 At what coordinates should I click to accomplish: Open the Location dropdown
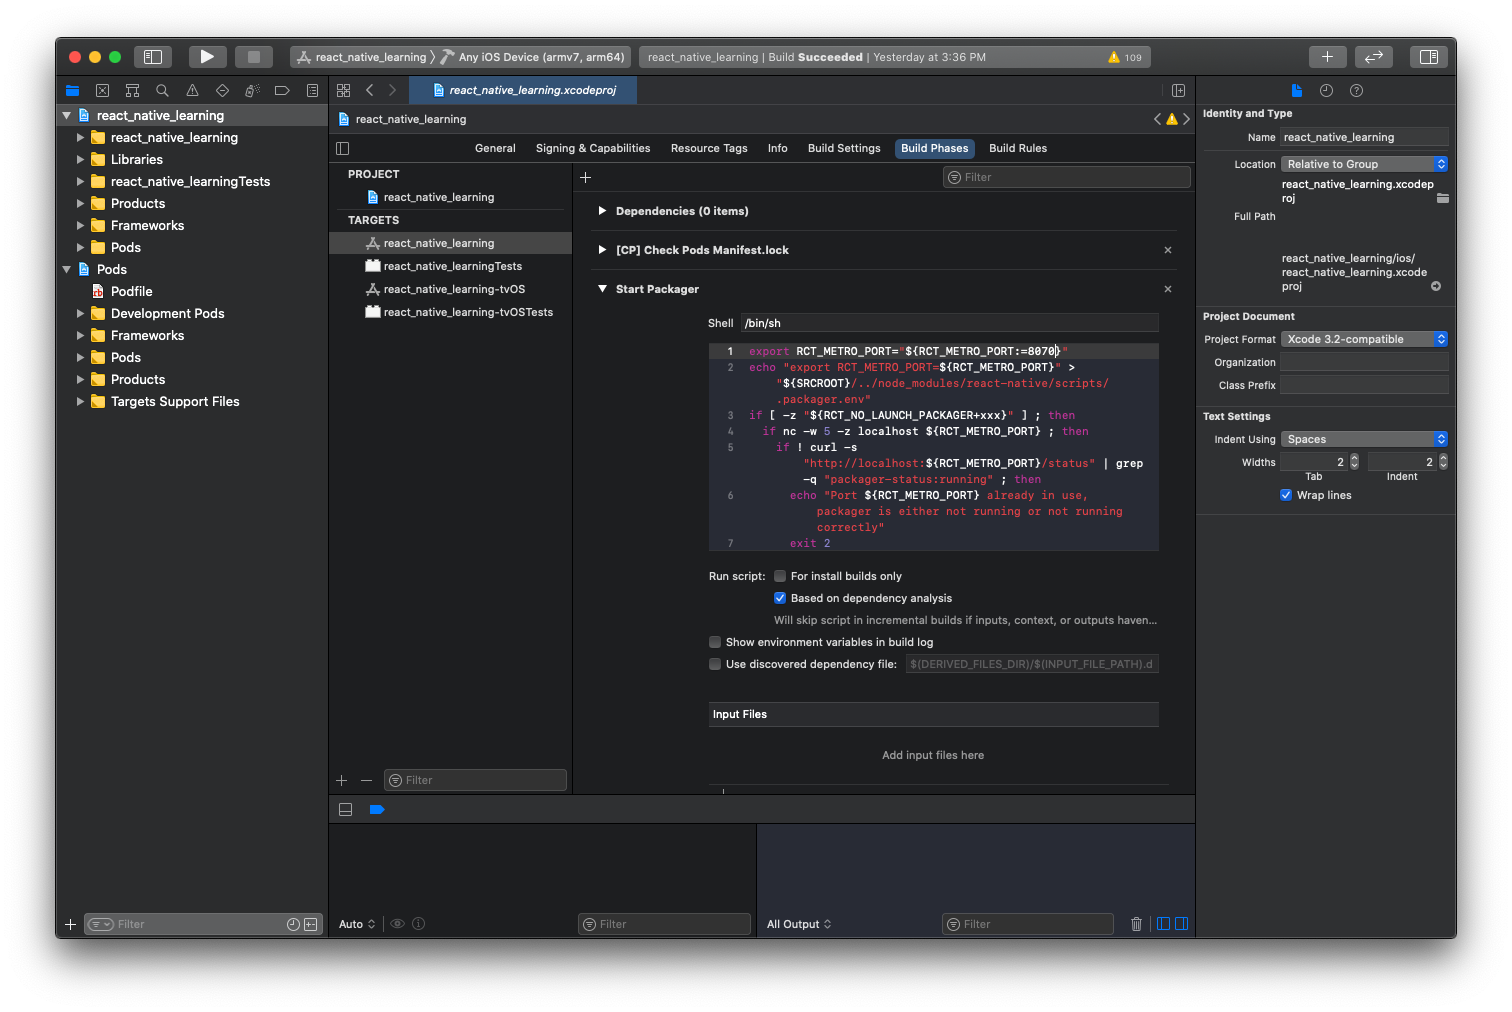tap(1364, 164)
